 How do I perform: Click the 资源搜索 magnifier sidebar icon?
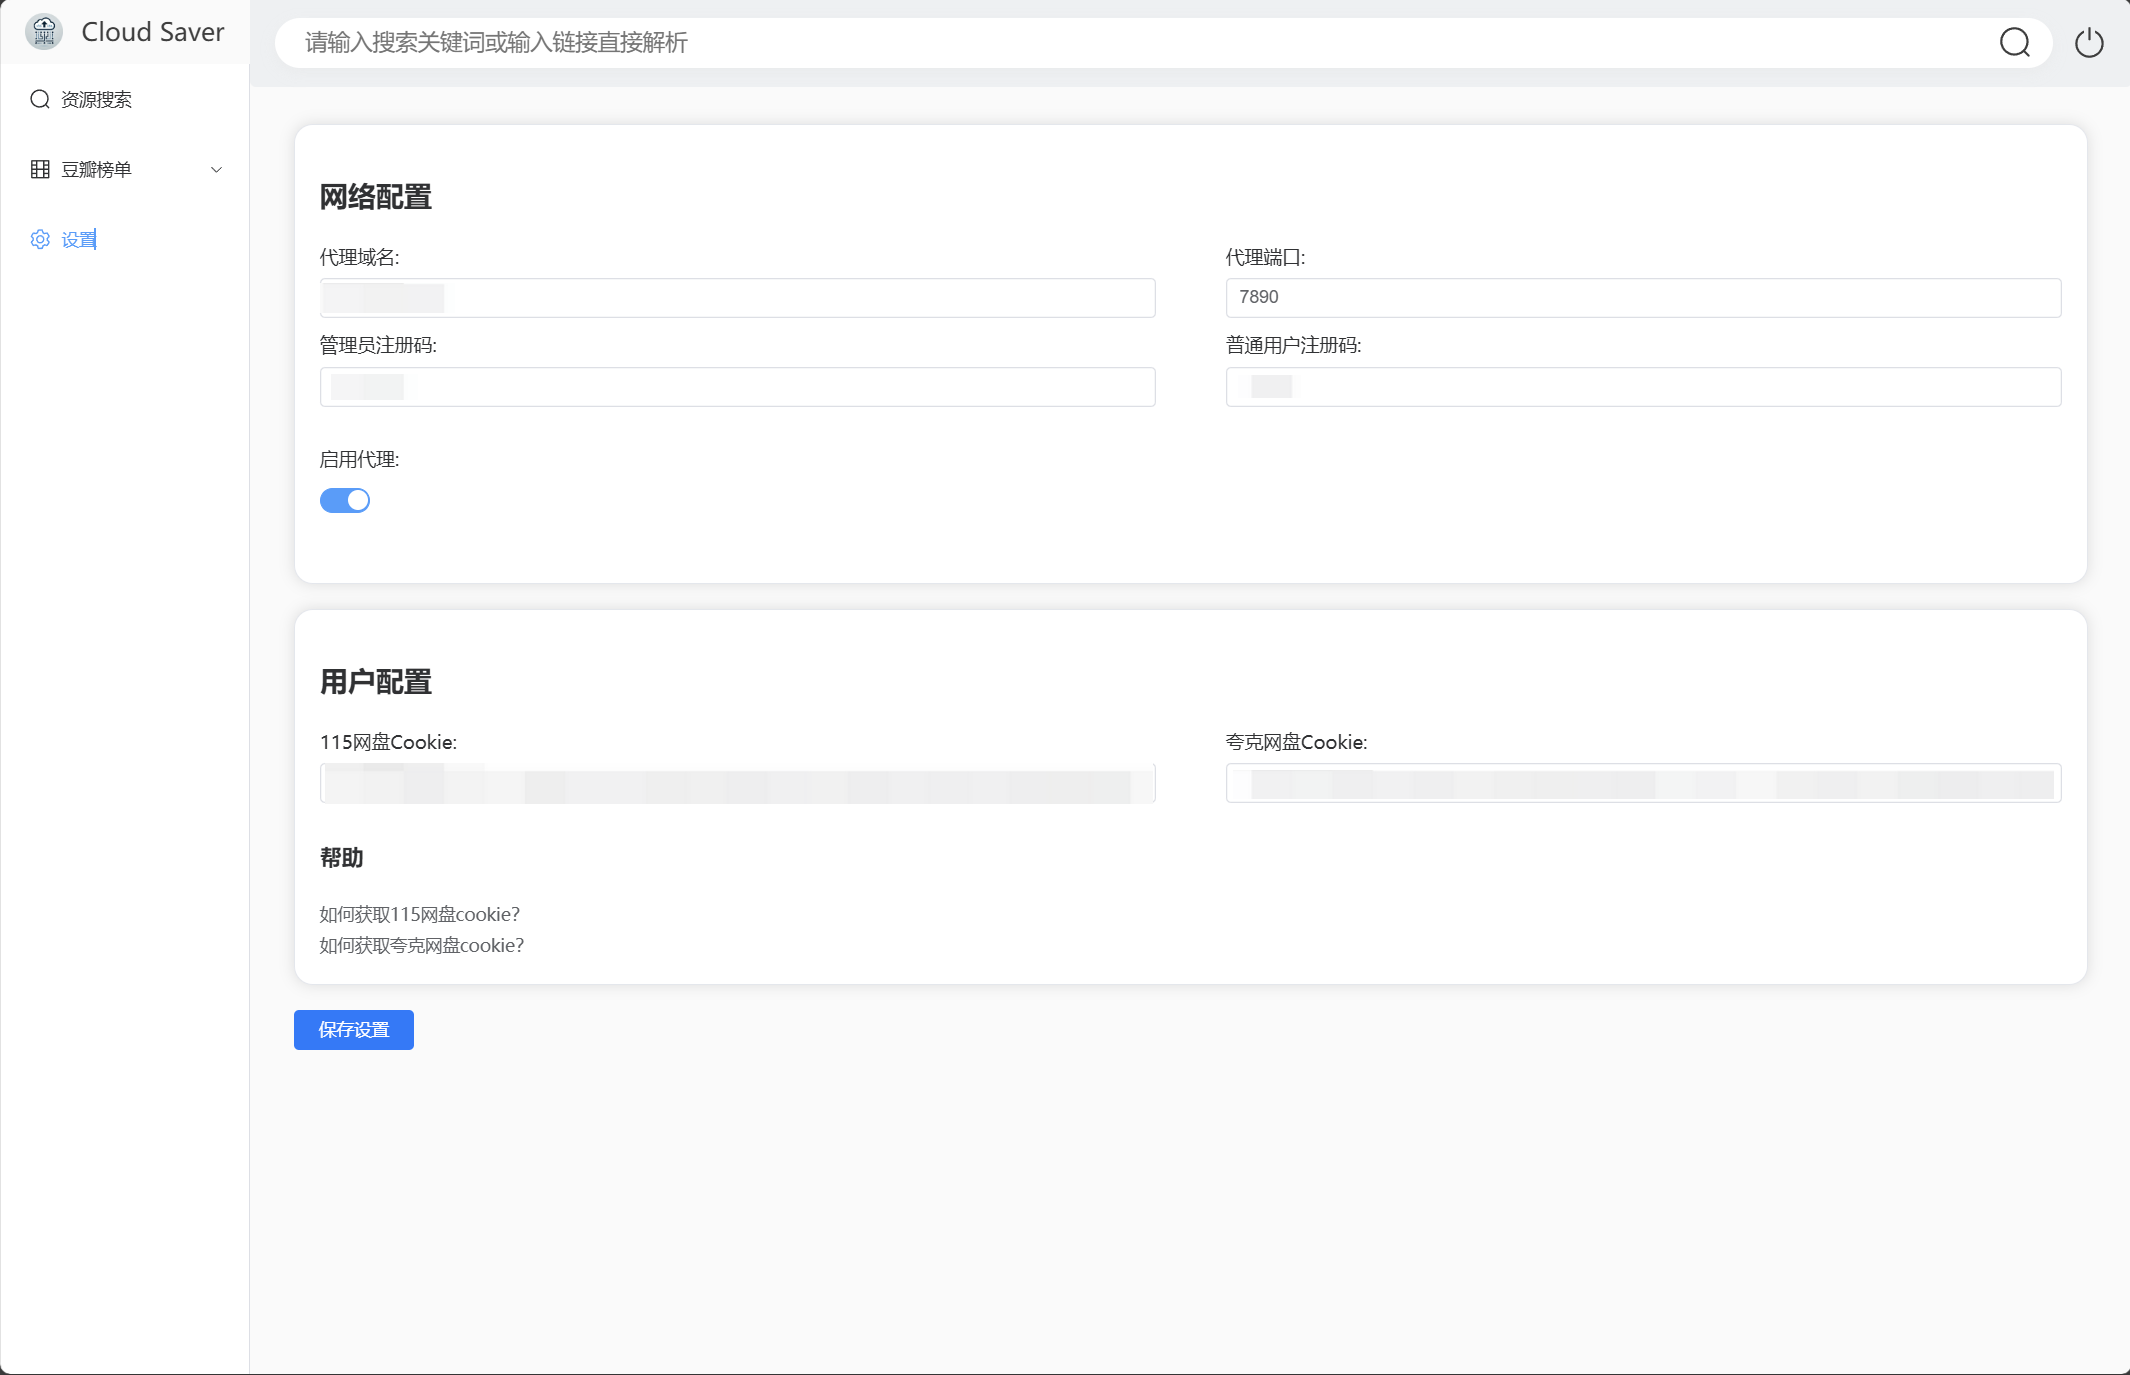(40, 99)
